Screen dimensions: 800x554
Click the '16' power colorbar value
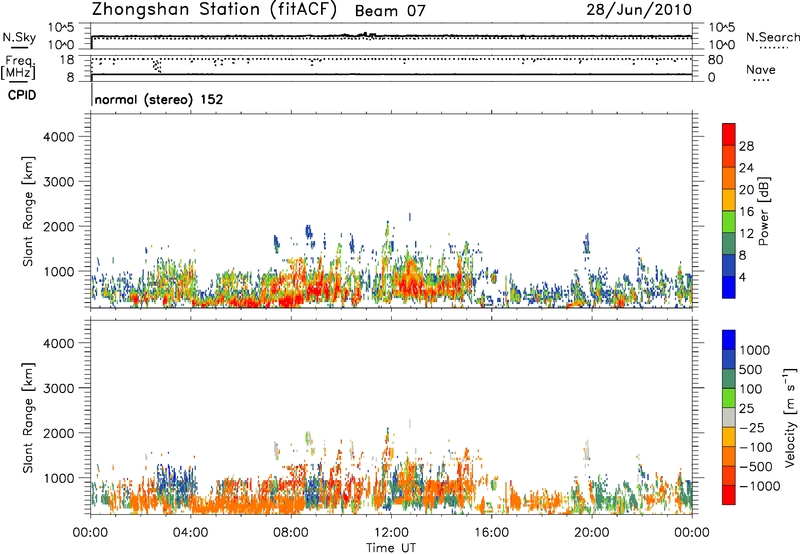[x=746, y=211]
